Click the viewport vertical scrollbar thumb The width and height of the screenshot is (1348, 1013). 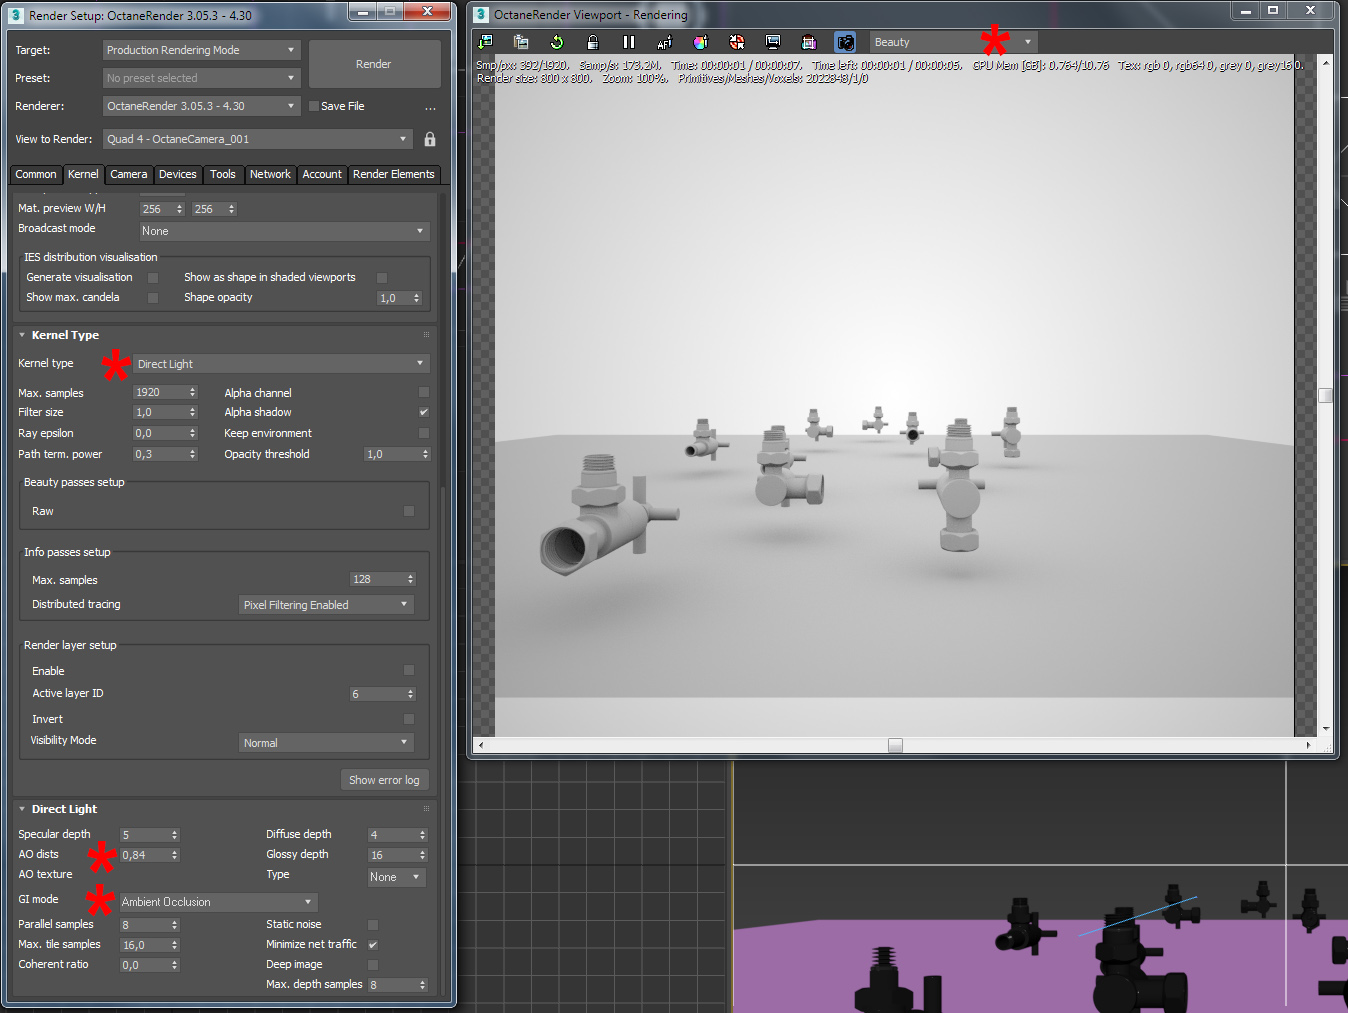click(1326, 395)
